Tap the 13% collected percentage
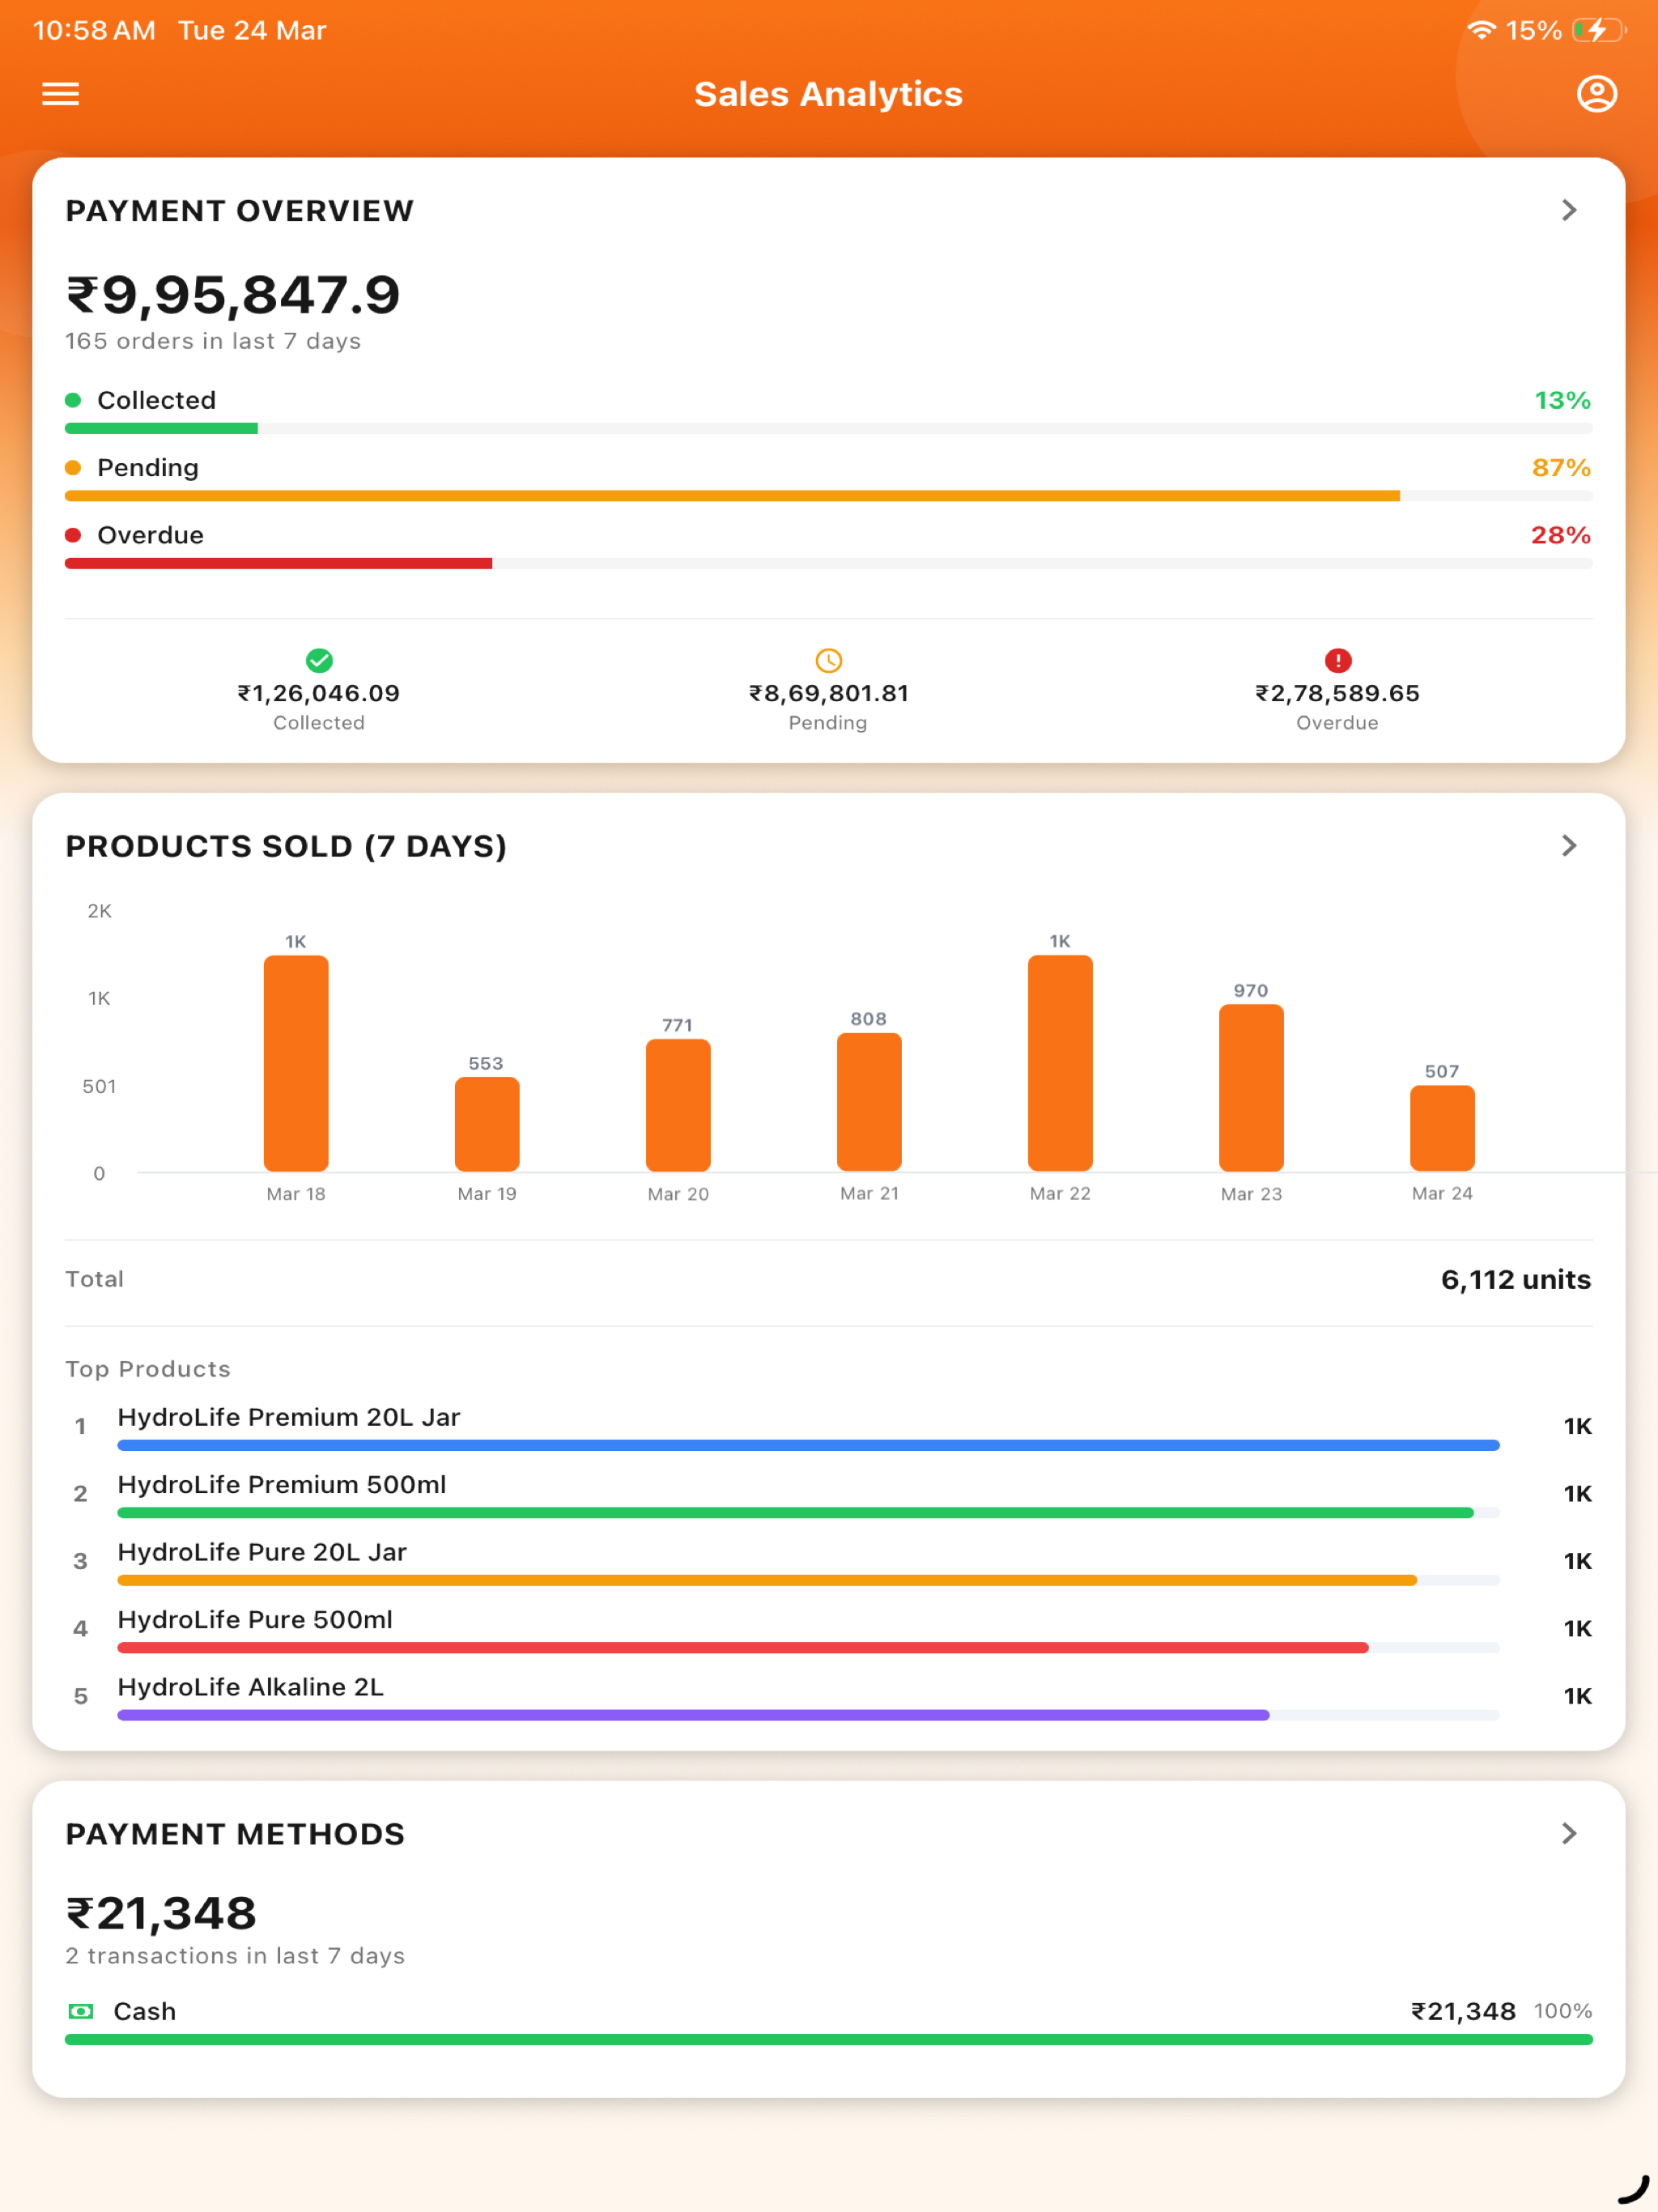This screenshot has width=1658, height=2212. pos(1563,400)
